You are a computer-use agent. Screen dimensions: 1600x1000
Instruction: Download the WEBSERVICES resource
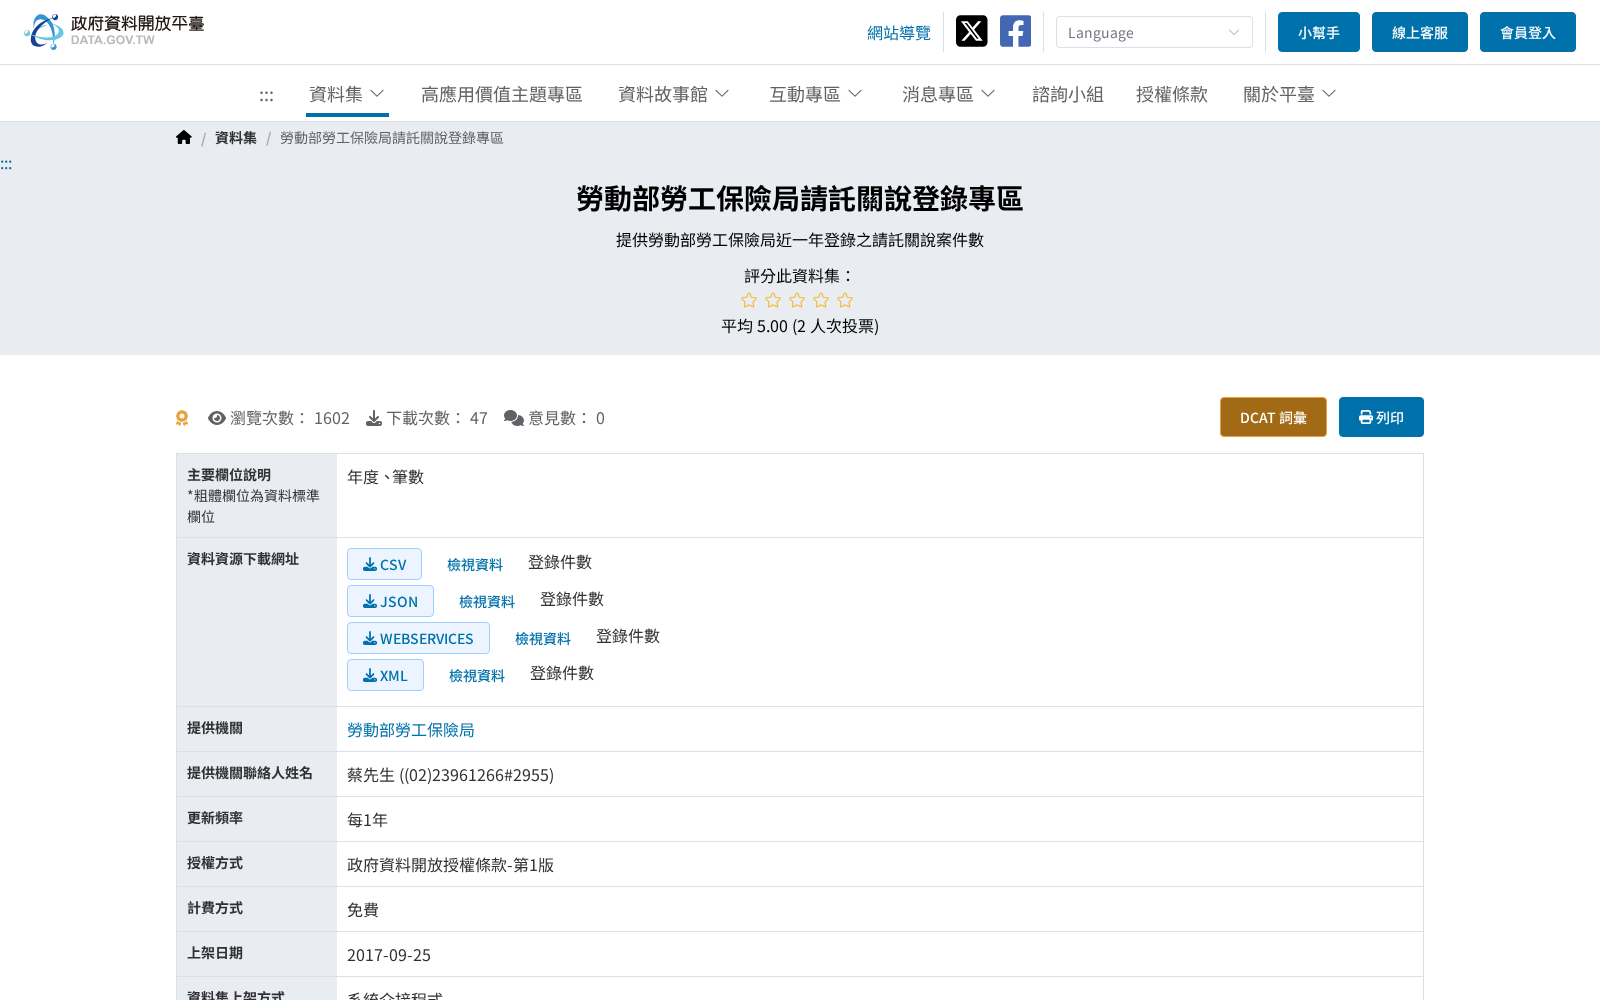[418, 638]
